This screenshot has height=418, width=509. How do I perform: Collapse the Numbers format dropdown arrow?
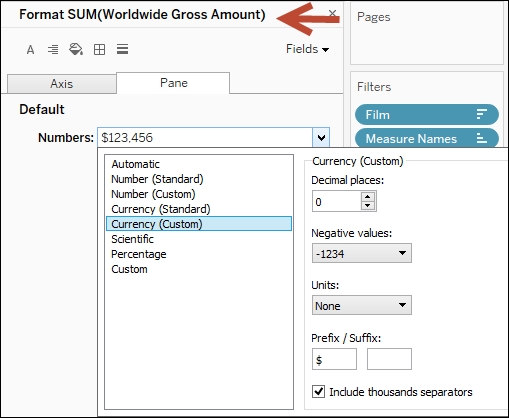point(321,137)
